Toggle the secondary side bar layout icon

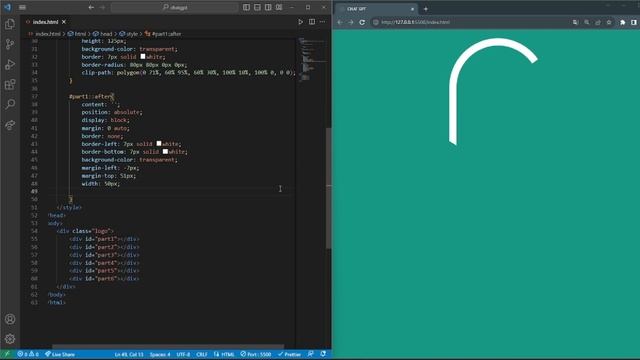click(268, 7)
